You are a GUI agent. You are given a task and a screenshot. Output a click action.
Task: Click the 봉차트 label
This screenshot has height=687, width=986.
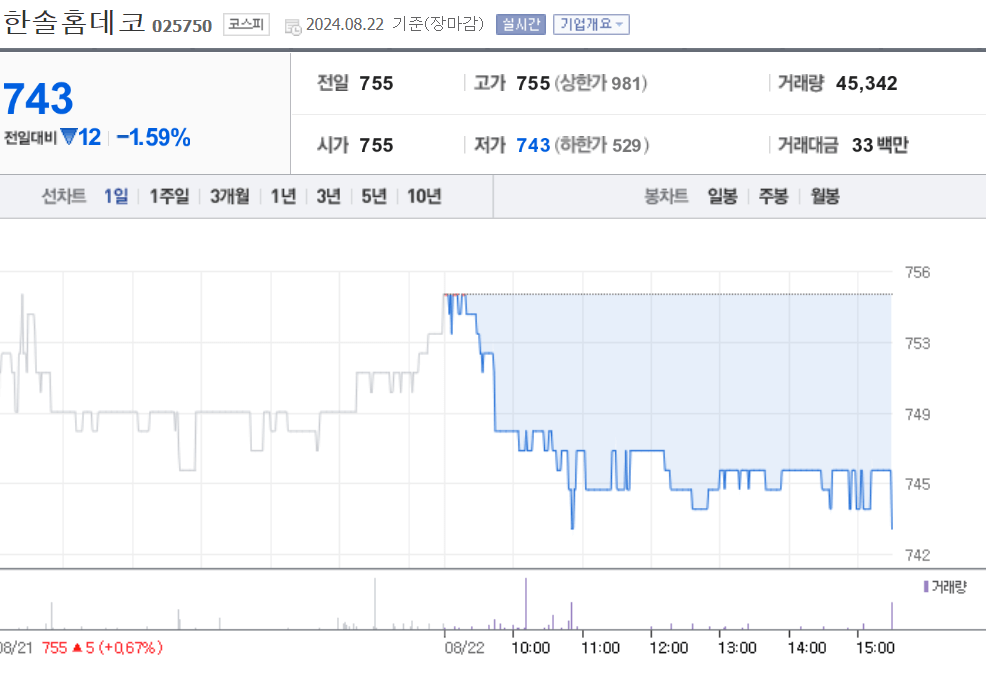click(x=666, y=196)
